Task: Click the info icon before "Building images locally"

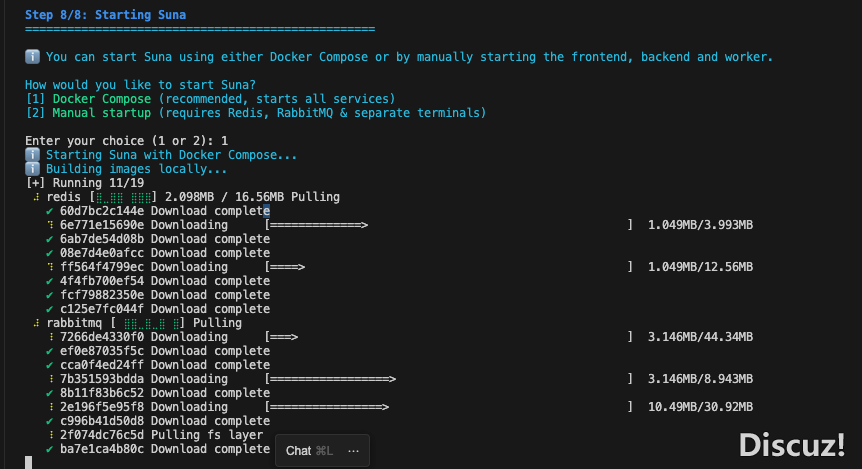Action: point(32,169)
